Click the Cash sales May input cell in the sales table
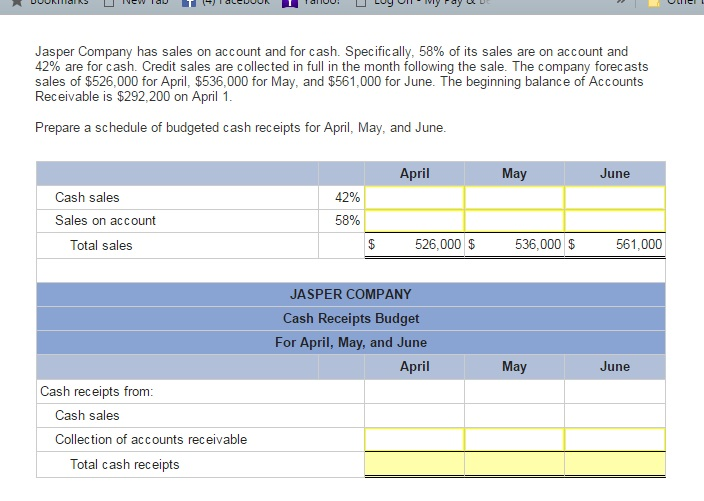This screenshot has width=704, height=501. pyautogui.click(x=515, y=198)
